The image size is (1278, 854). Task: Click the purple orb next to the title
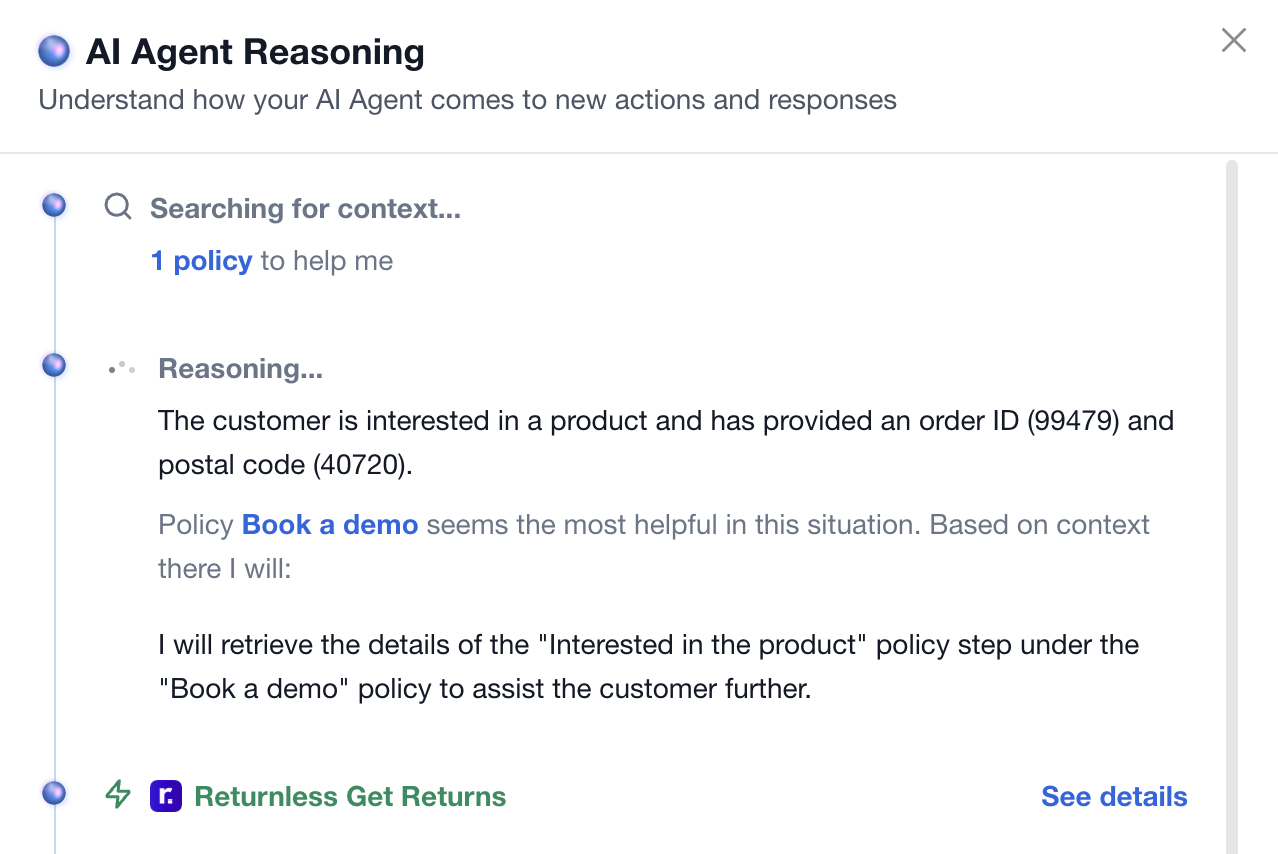click(x=54, y=50)
